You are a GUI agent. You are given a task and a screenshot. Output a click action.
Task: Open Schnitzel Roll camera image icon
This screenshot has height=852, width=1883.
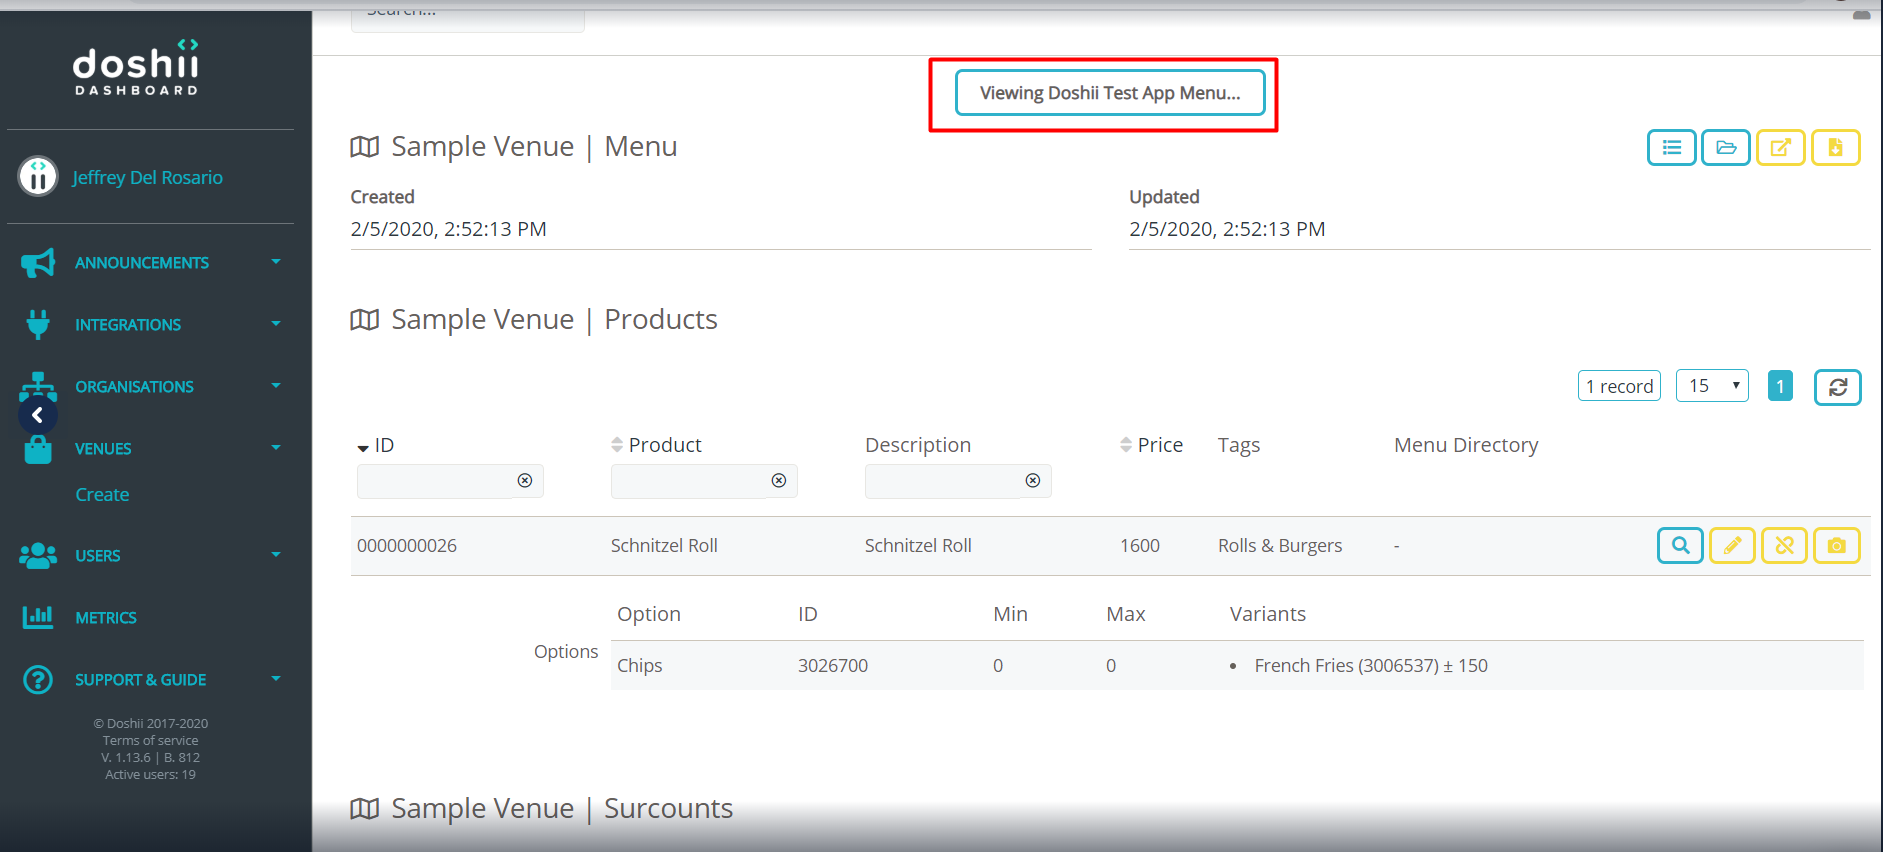click(x=1836, y=546)
